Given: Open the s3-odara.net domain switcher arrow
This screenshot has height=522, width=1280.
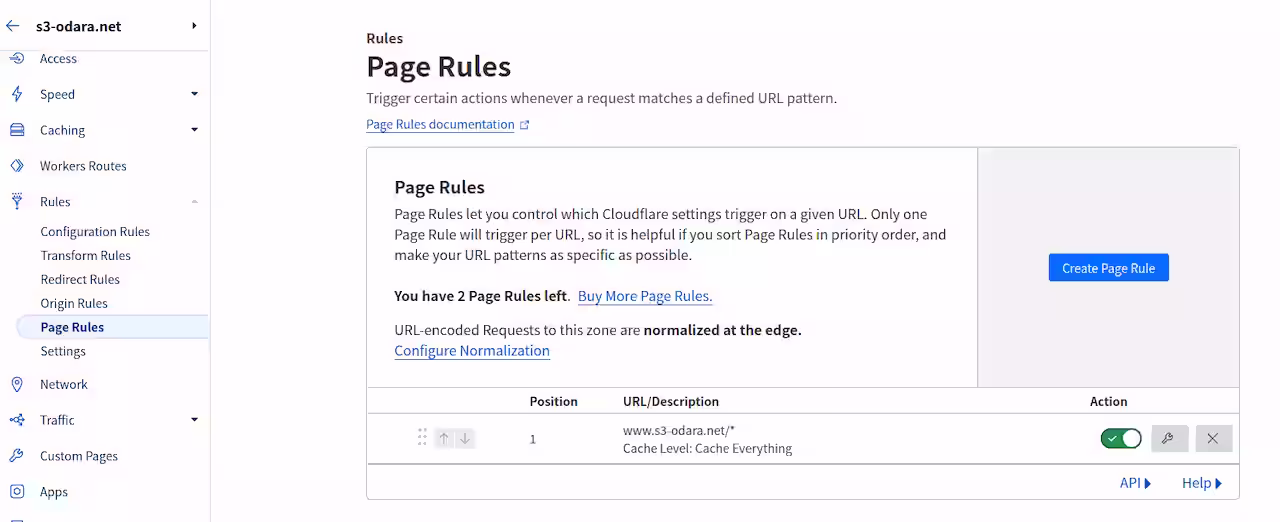Looking at the screenshot, I should (x=194, y=26).
